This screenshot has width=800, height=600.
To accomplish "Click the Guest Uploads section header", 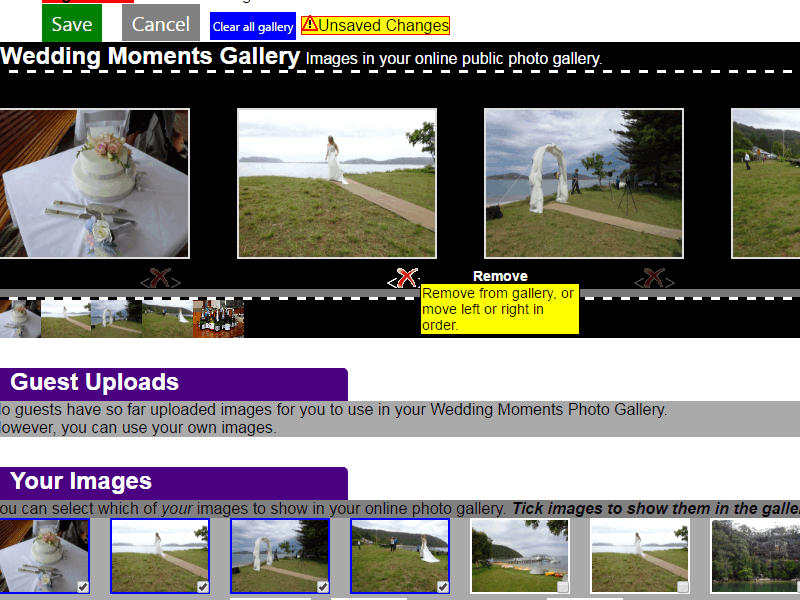I will coord(173,384).
